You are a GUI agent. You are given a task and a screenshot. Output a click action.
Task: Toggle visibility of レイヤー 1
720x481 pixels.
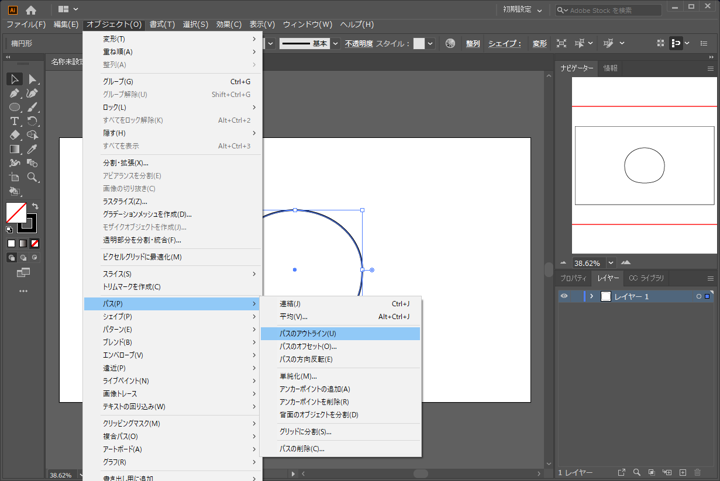click(564, 296)
